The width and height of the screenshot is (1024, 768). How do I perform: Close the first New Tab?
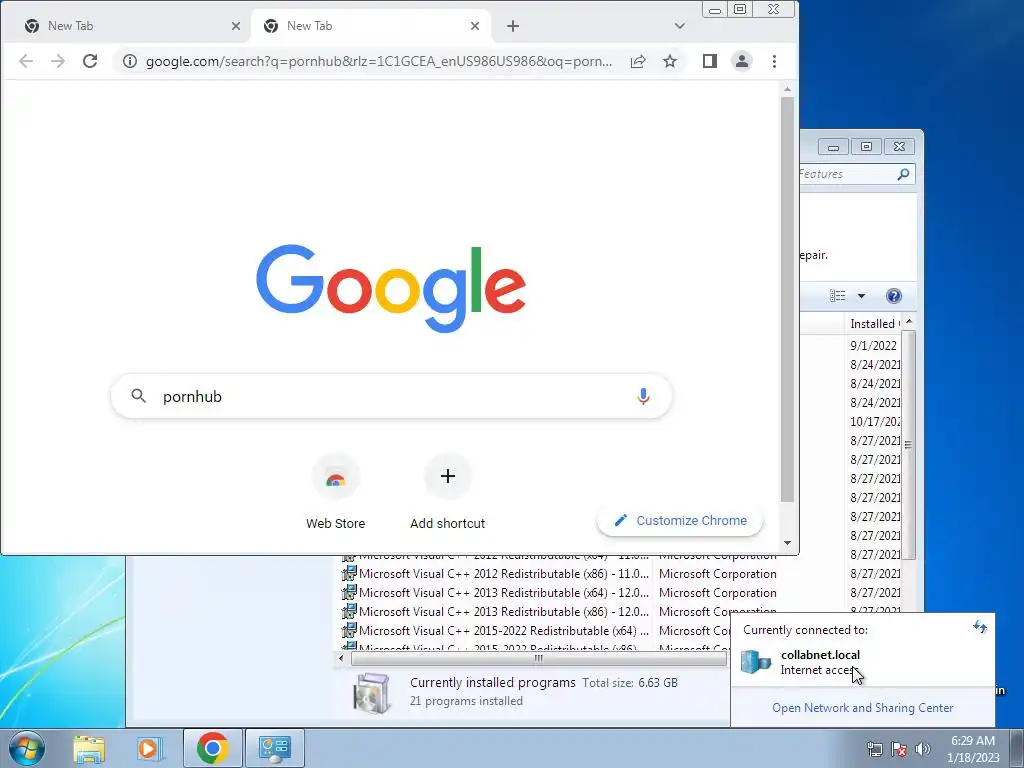point(236,26)
